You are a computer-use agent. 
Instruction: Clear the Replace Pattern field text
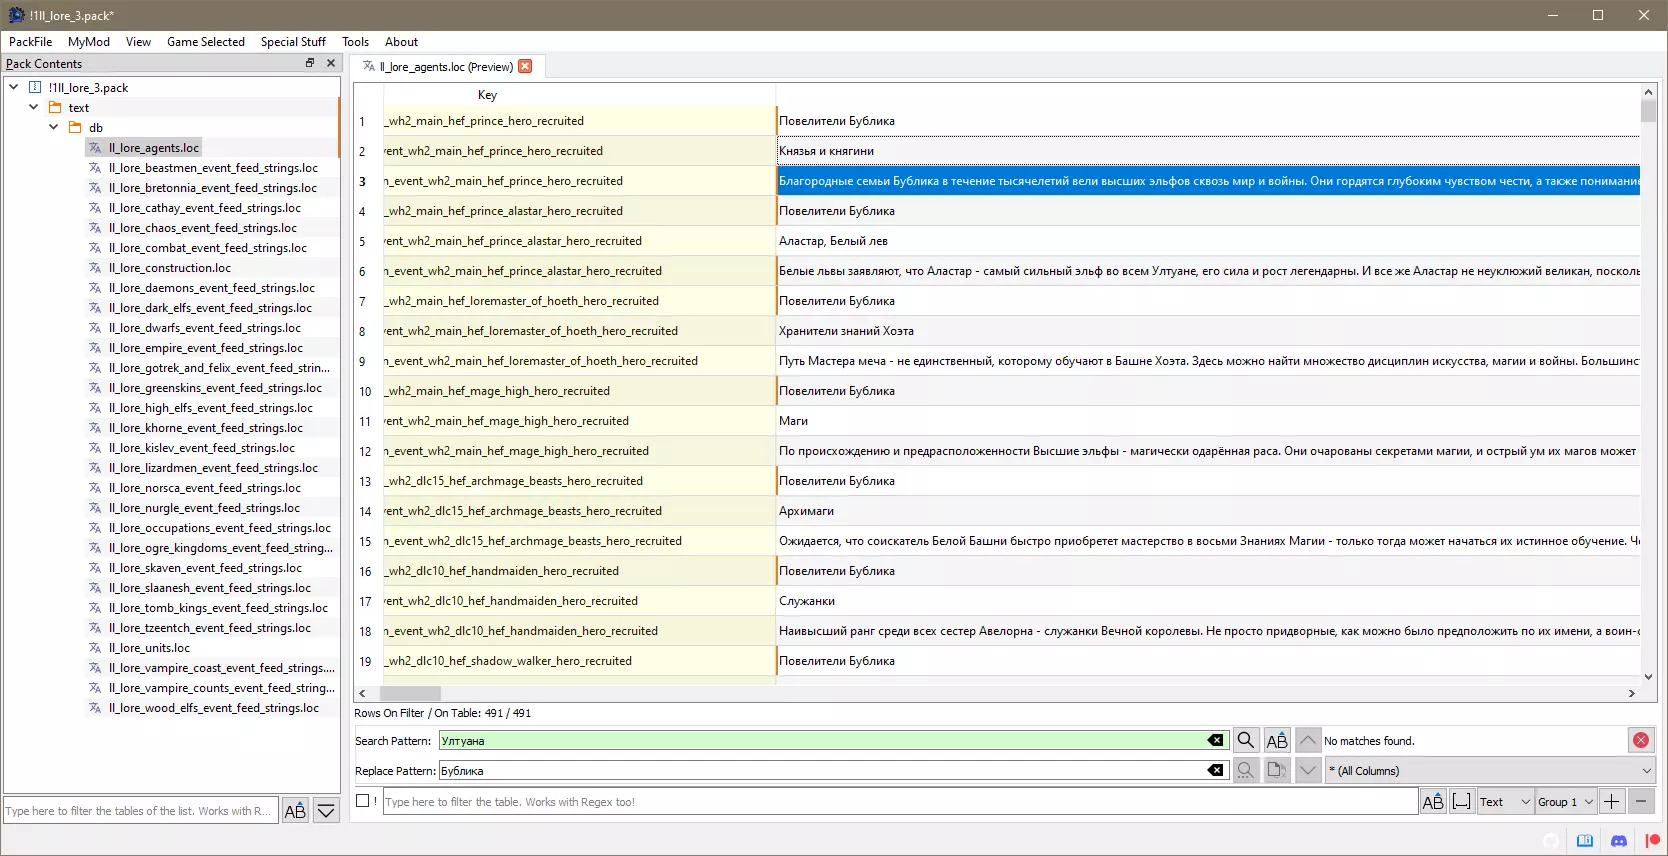(1215, 771)
